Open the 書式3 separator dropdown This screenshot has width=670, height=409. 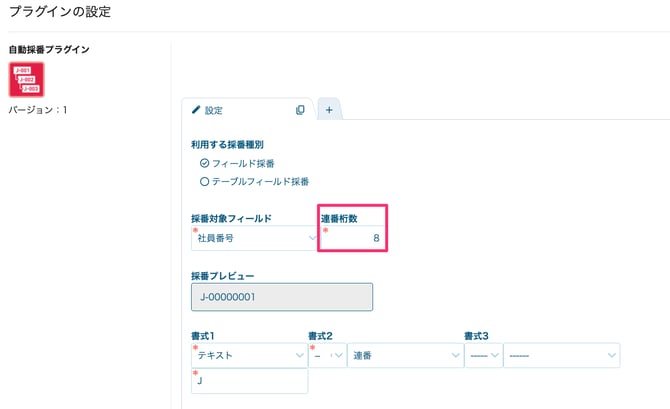[x=482, y=355]
